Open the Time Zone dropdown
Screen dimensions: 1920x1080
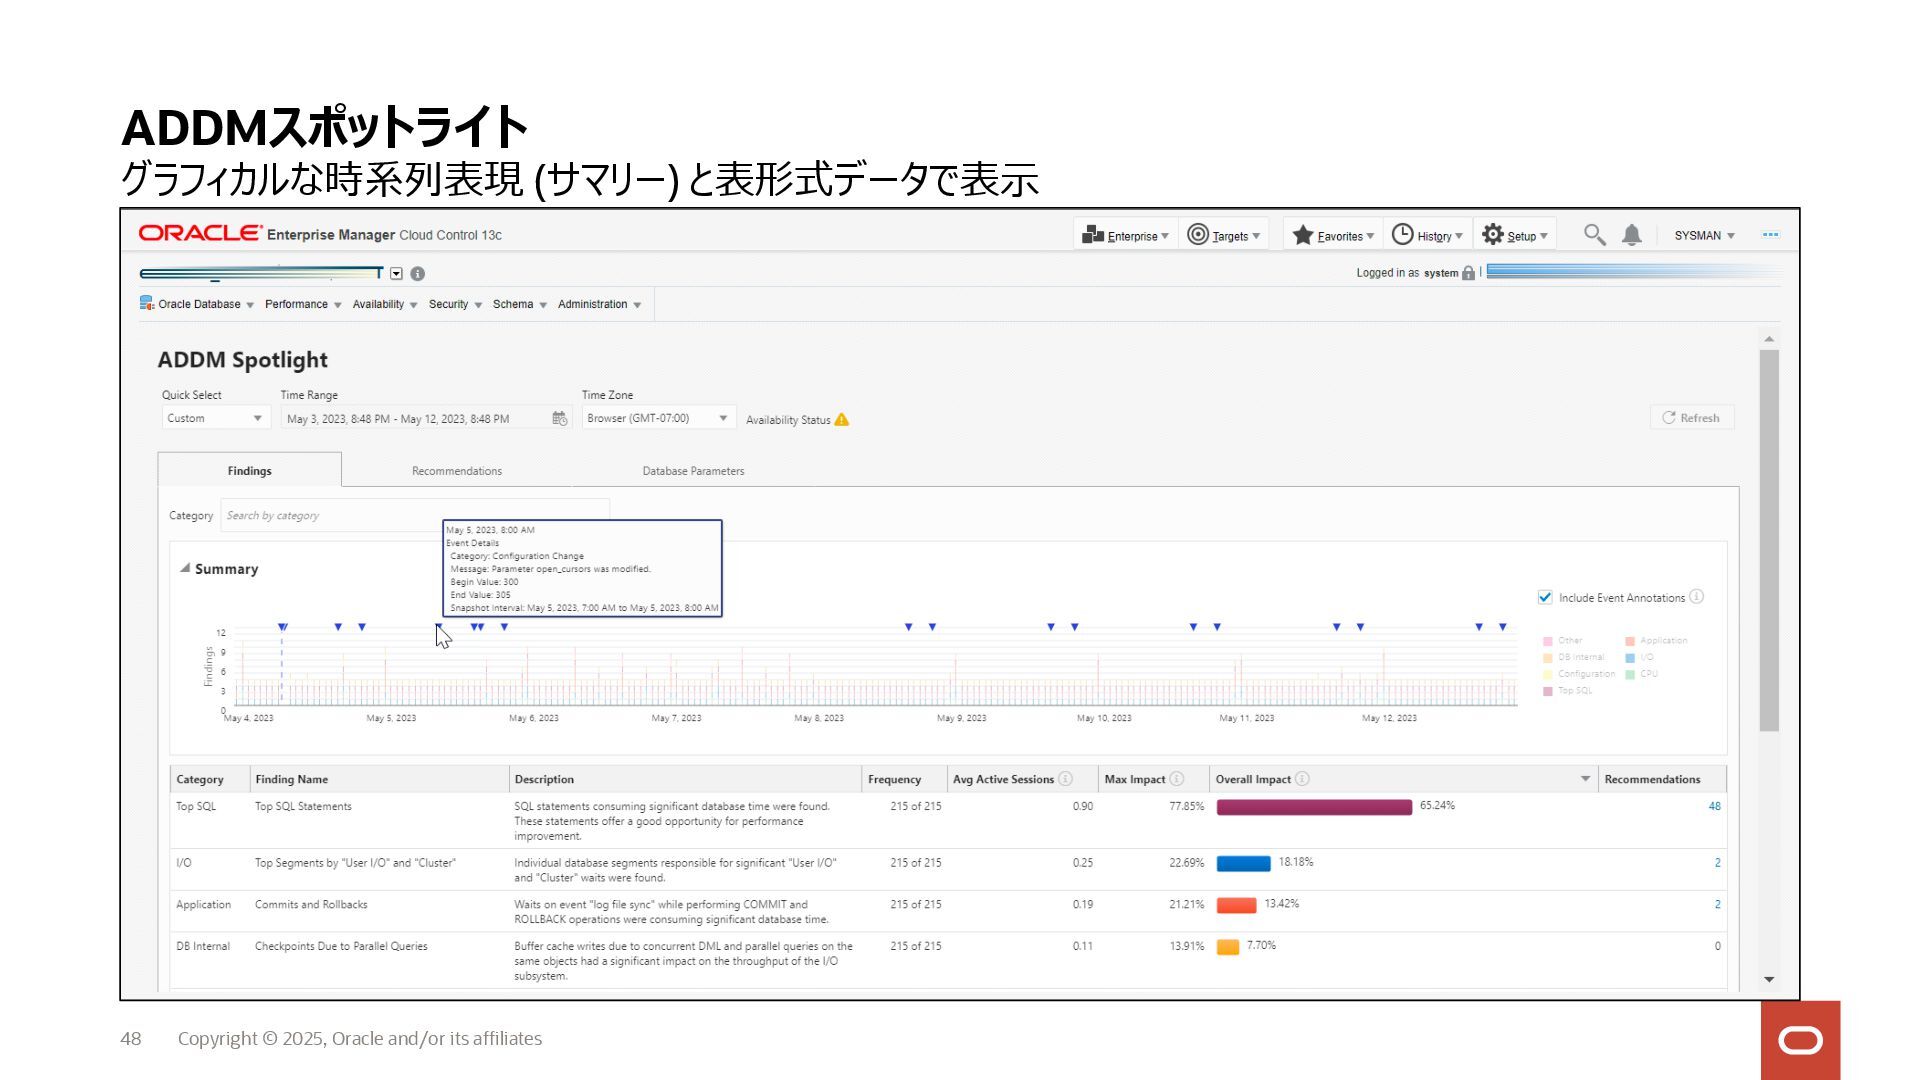tap(658, 418)
